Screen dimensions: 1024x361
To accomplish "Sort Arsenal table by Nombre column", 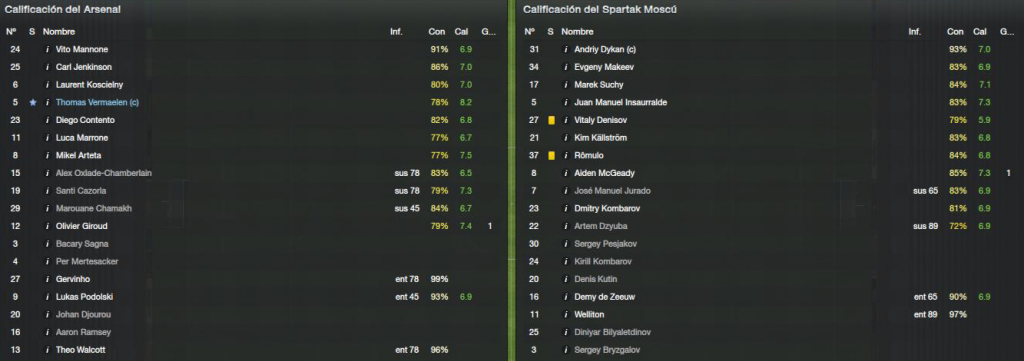I will pos(59,31).
